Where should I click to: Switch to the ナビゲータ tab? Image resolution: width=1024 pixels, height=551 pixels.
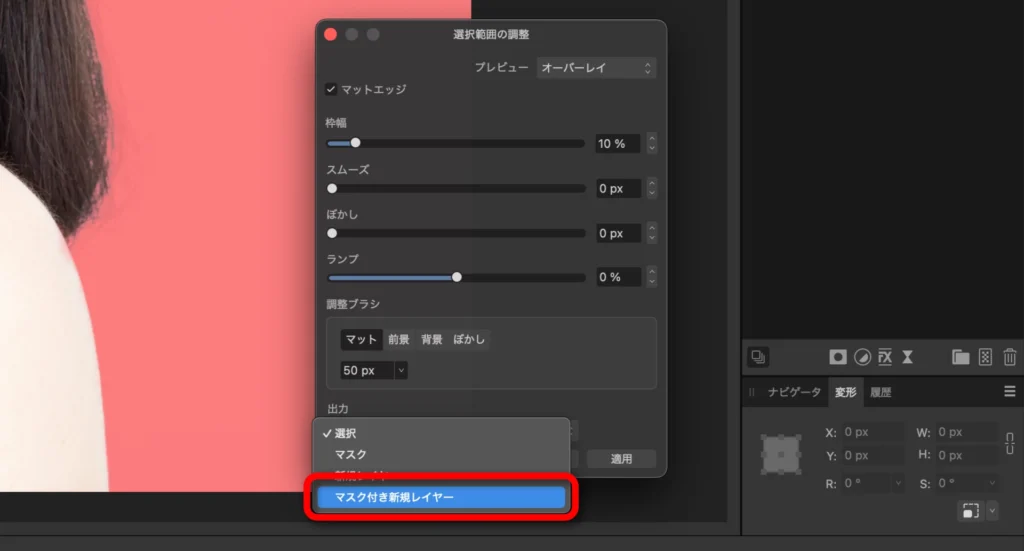(793, 392)
